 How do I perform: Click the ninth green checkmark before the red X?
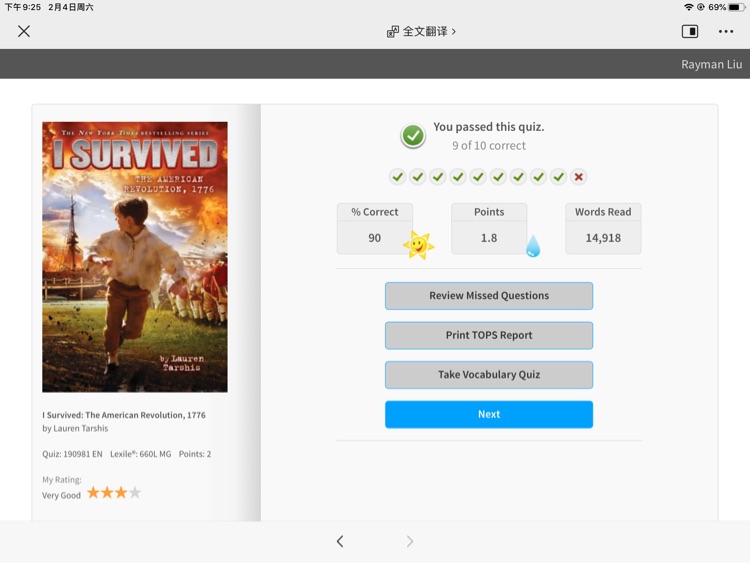(x=558, y=177)
